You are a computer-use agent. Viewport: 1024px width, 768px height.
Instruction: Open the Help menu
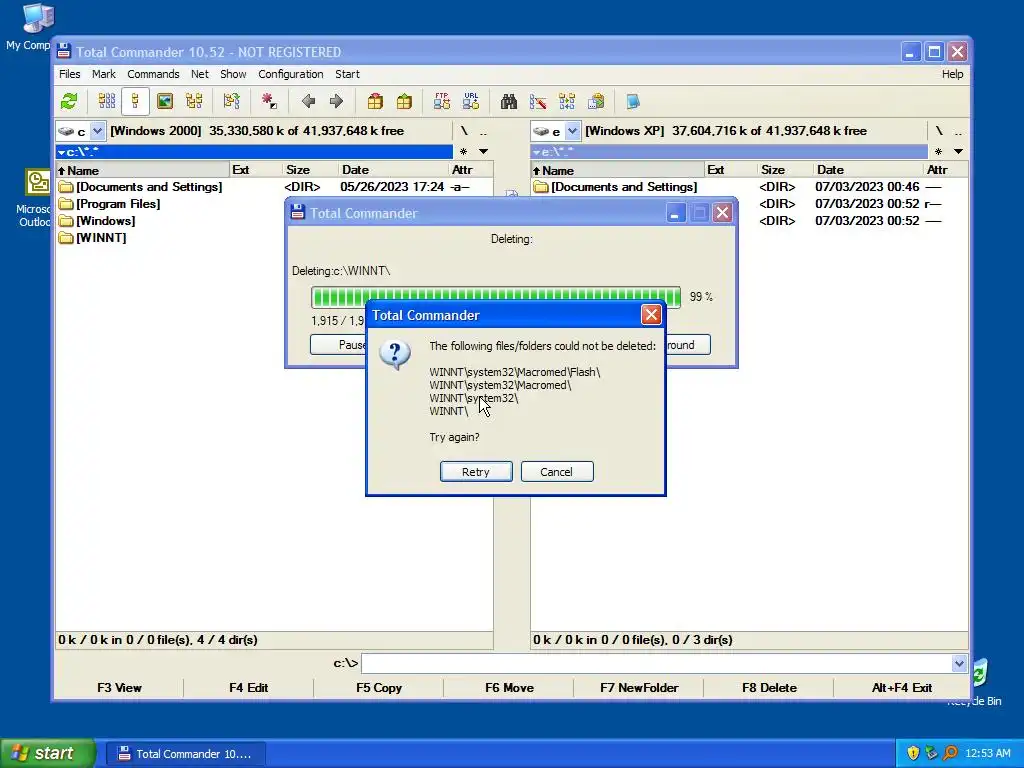coord(952,74)
